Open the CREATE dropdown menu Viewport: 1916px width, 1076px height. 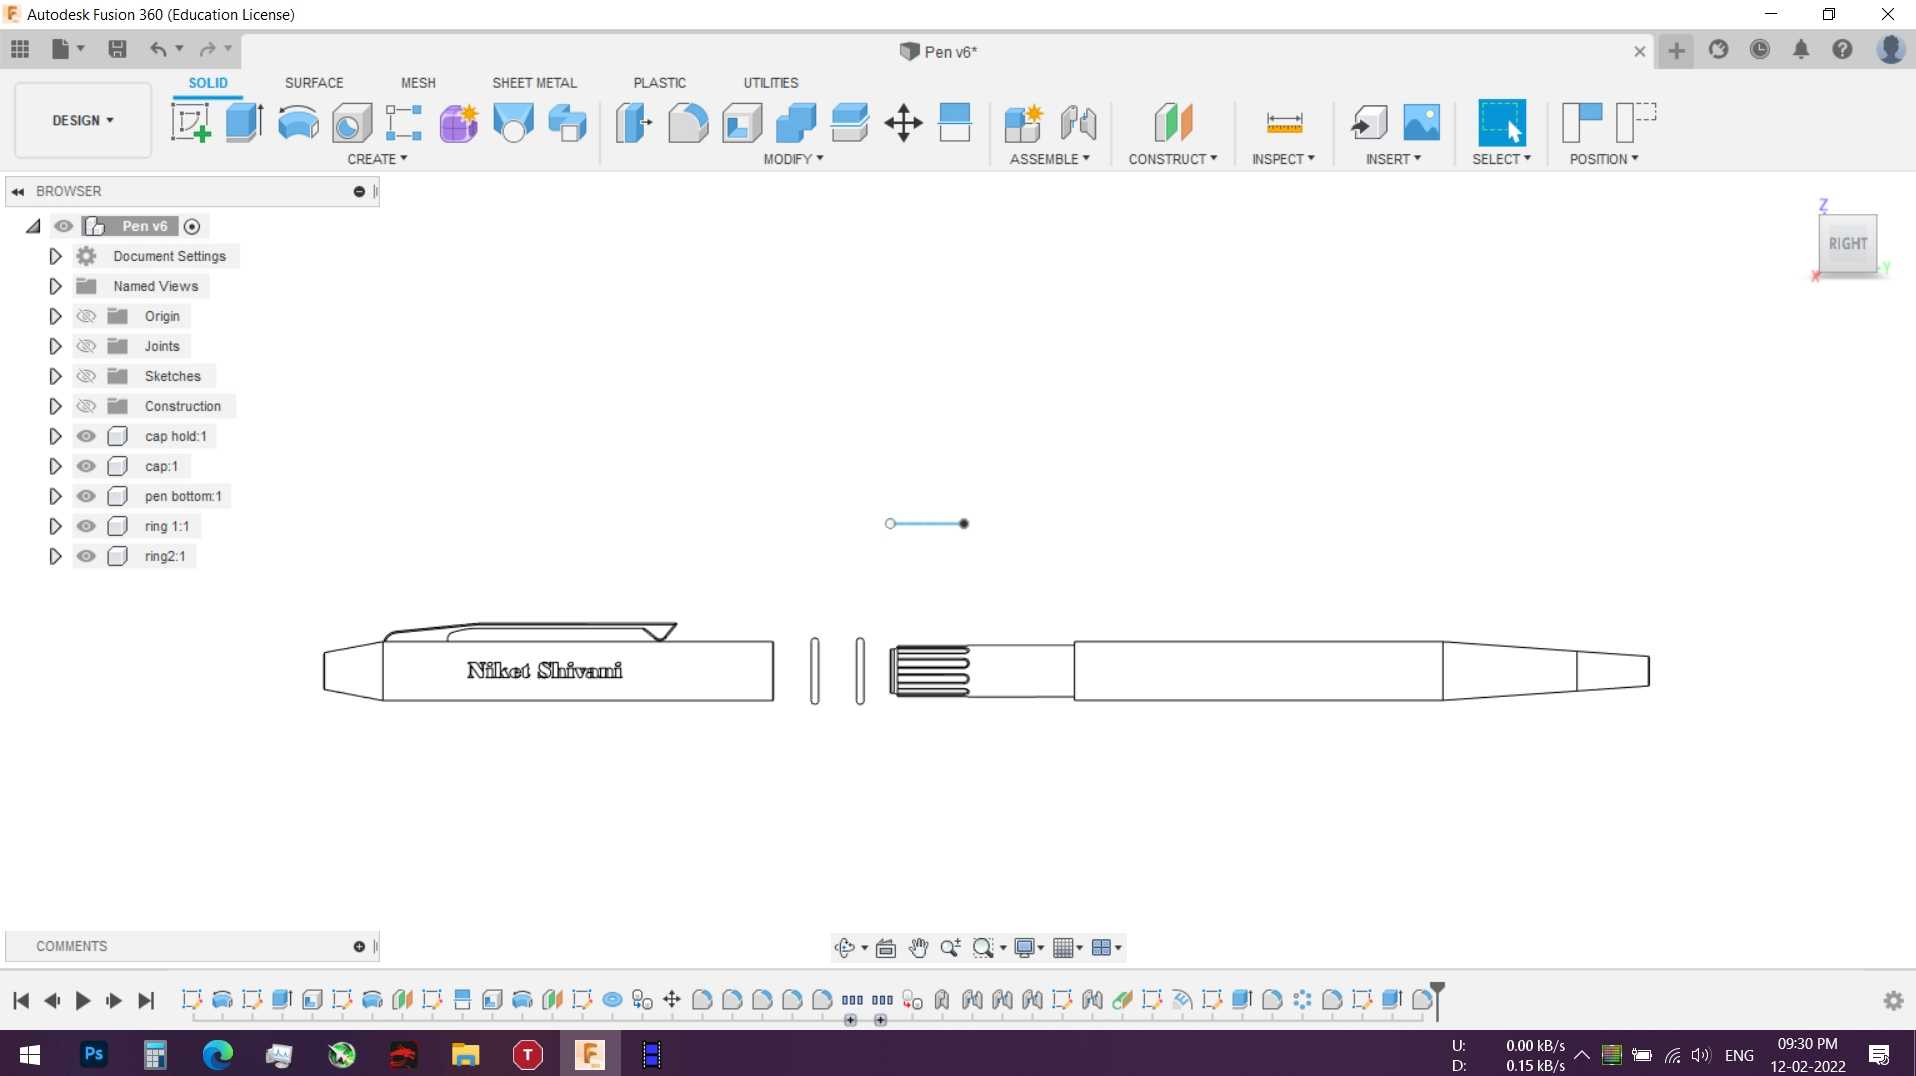pyautogui.click(x=377, y=159)
